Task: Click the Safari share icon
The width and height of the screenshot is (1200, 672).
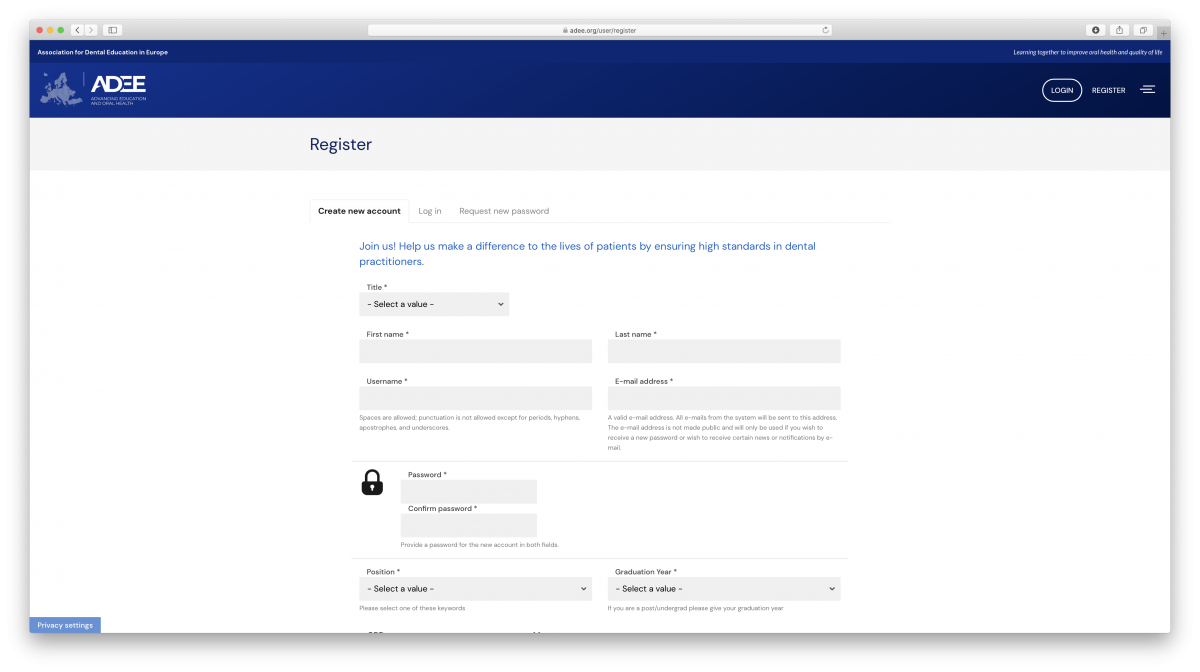Action: (x=1119, y=30)
